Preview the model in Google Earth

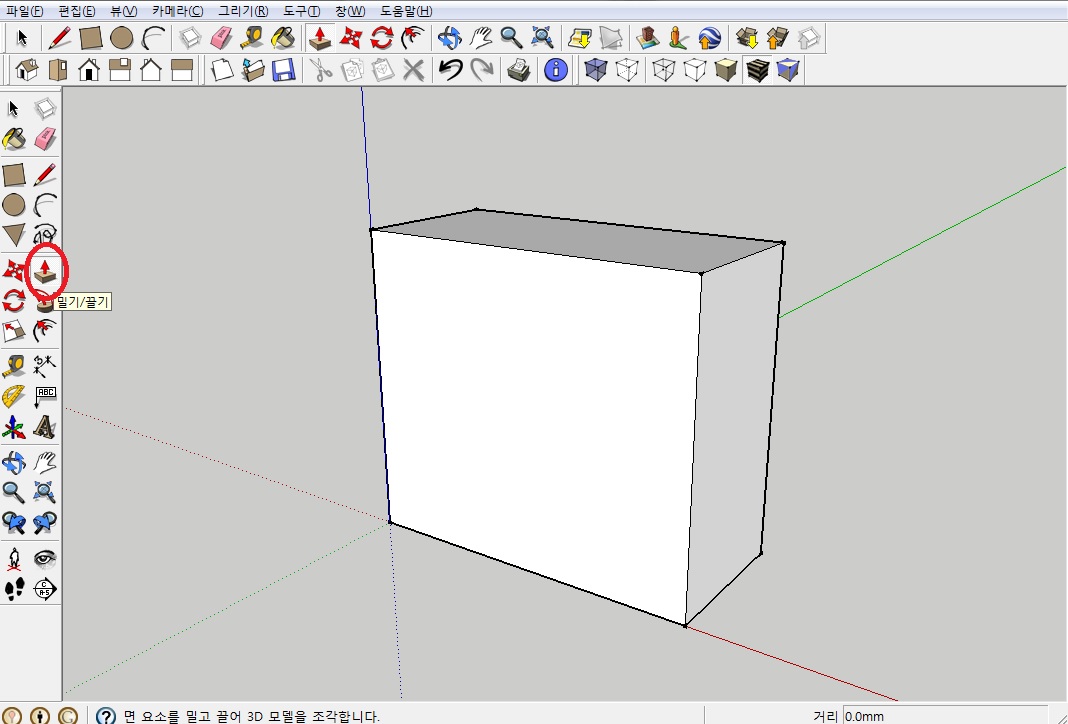tap(710, 38)
